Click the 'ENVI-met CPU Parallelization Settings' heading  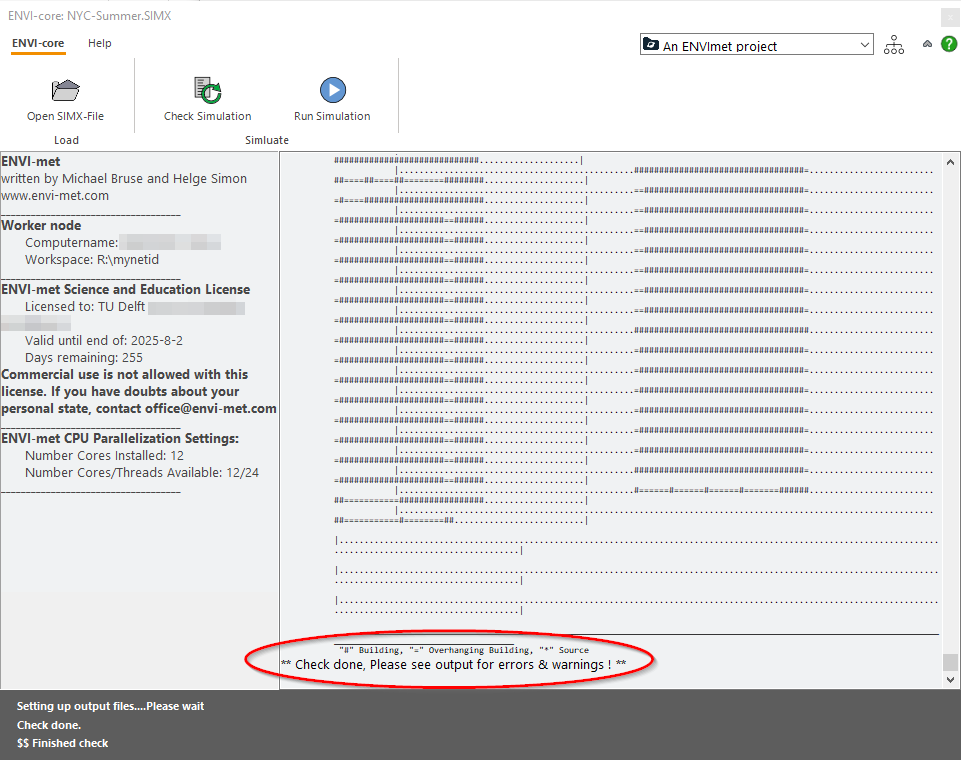click(120, 438)
